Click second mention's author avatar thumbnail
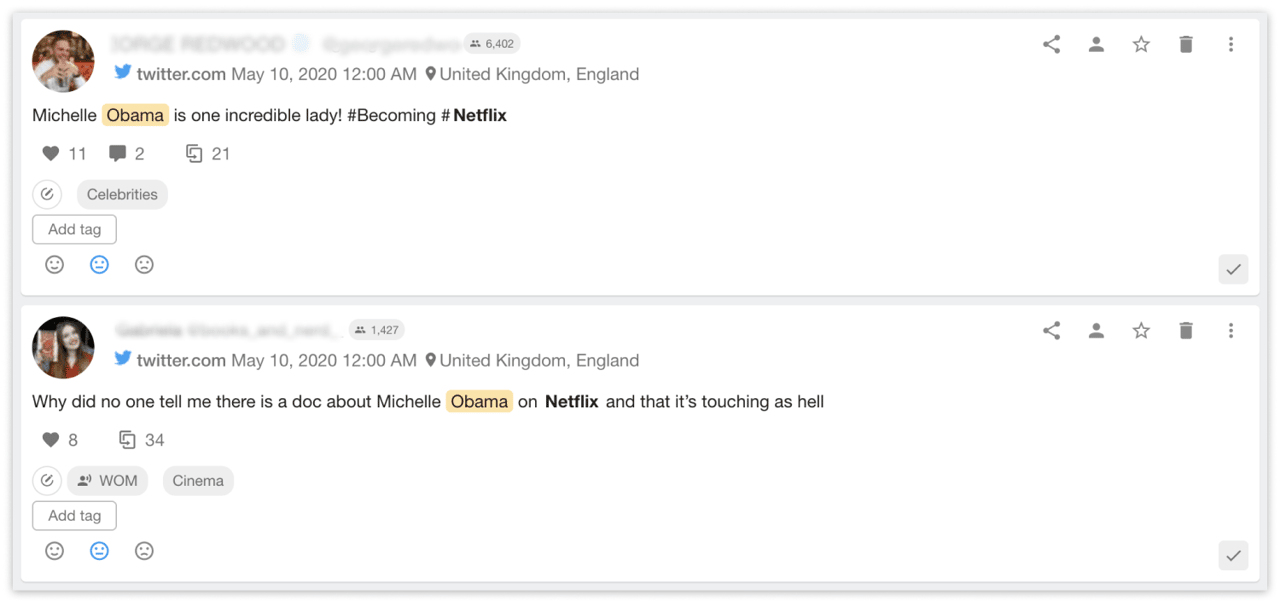This screenshot has height=606, width=1280. tap(63, 347)
